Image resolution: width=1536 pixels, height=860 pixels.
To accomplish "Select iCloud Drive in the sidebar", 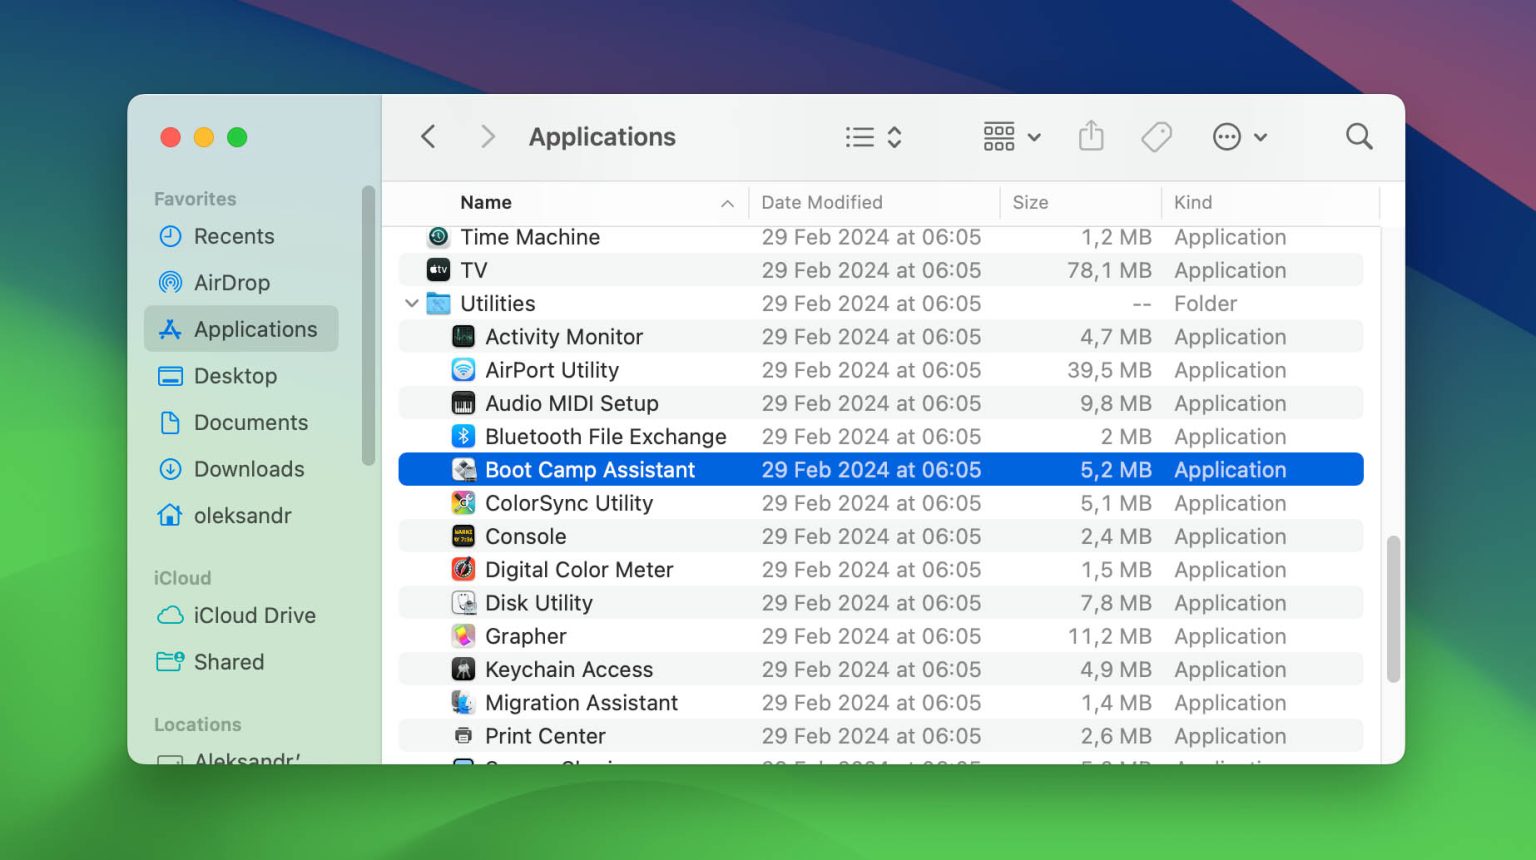I will pos(254,616).
